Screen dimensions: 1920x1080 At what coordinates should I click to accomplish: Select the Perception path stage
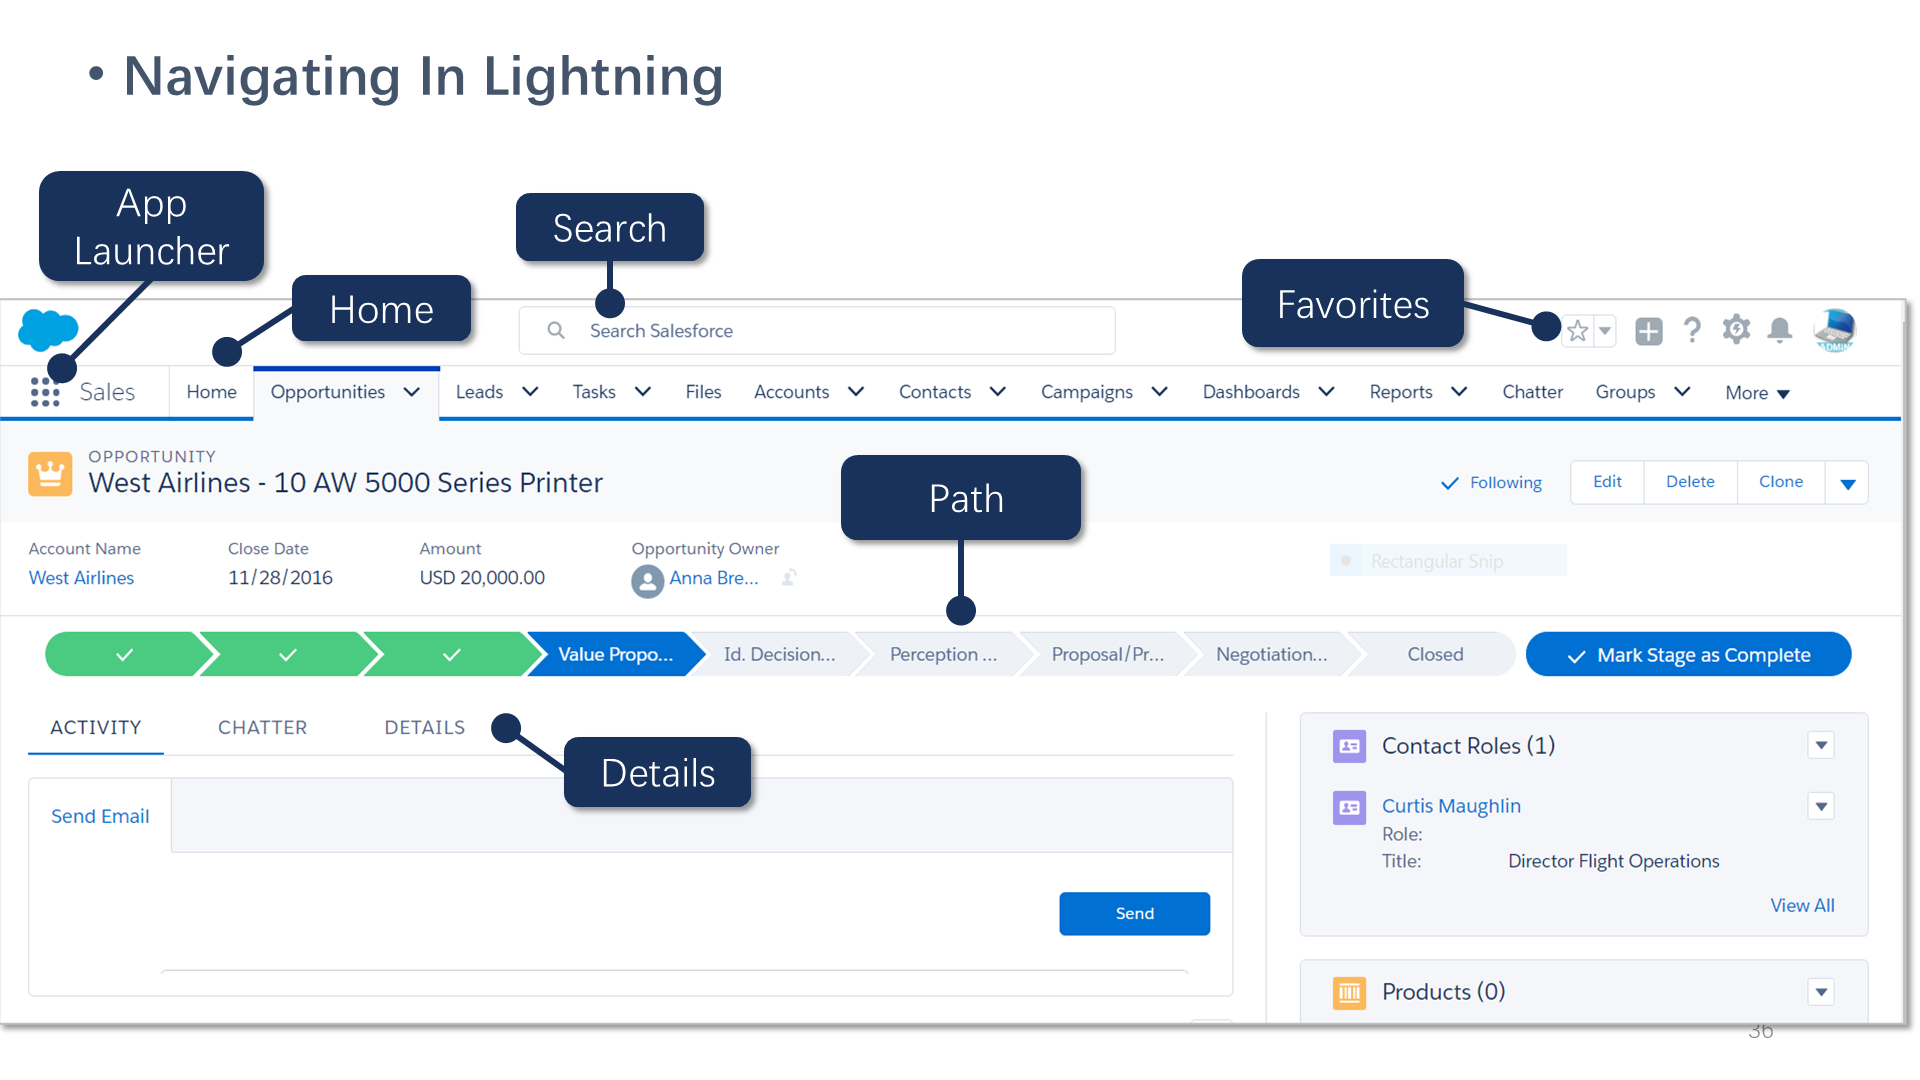(943, 654)
